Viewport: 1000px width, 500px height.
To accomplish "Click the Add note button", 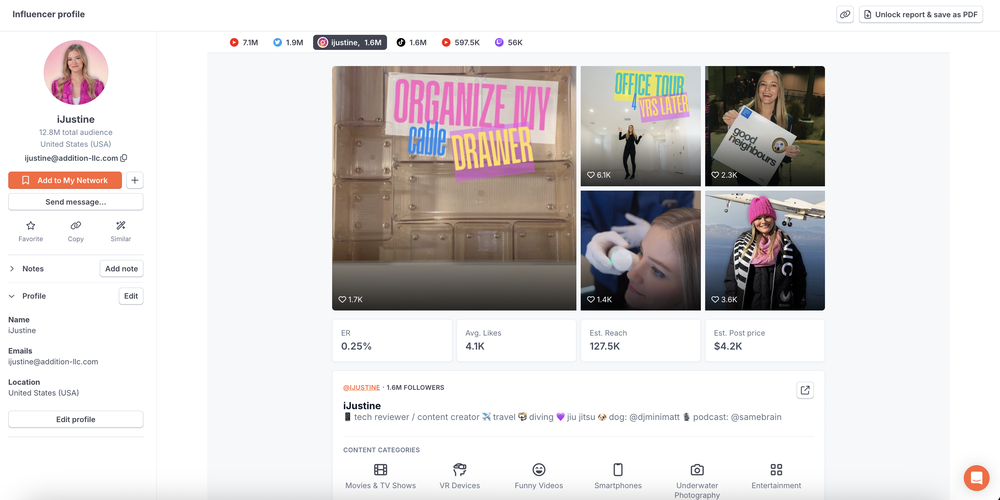I will click(121, 269).
